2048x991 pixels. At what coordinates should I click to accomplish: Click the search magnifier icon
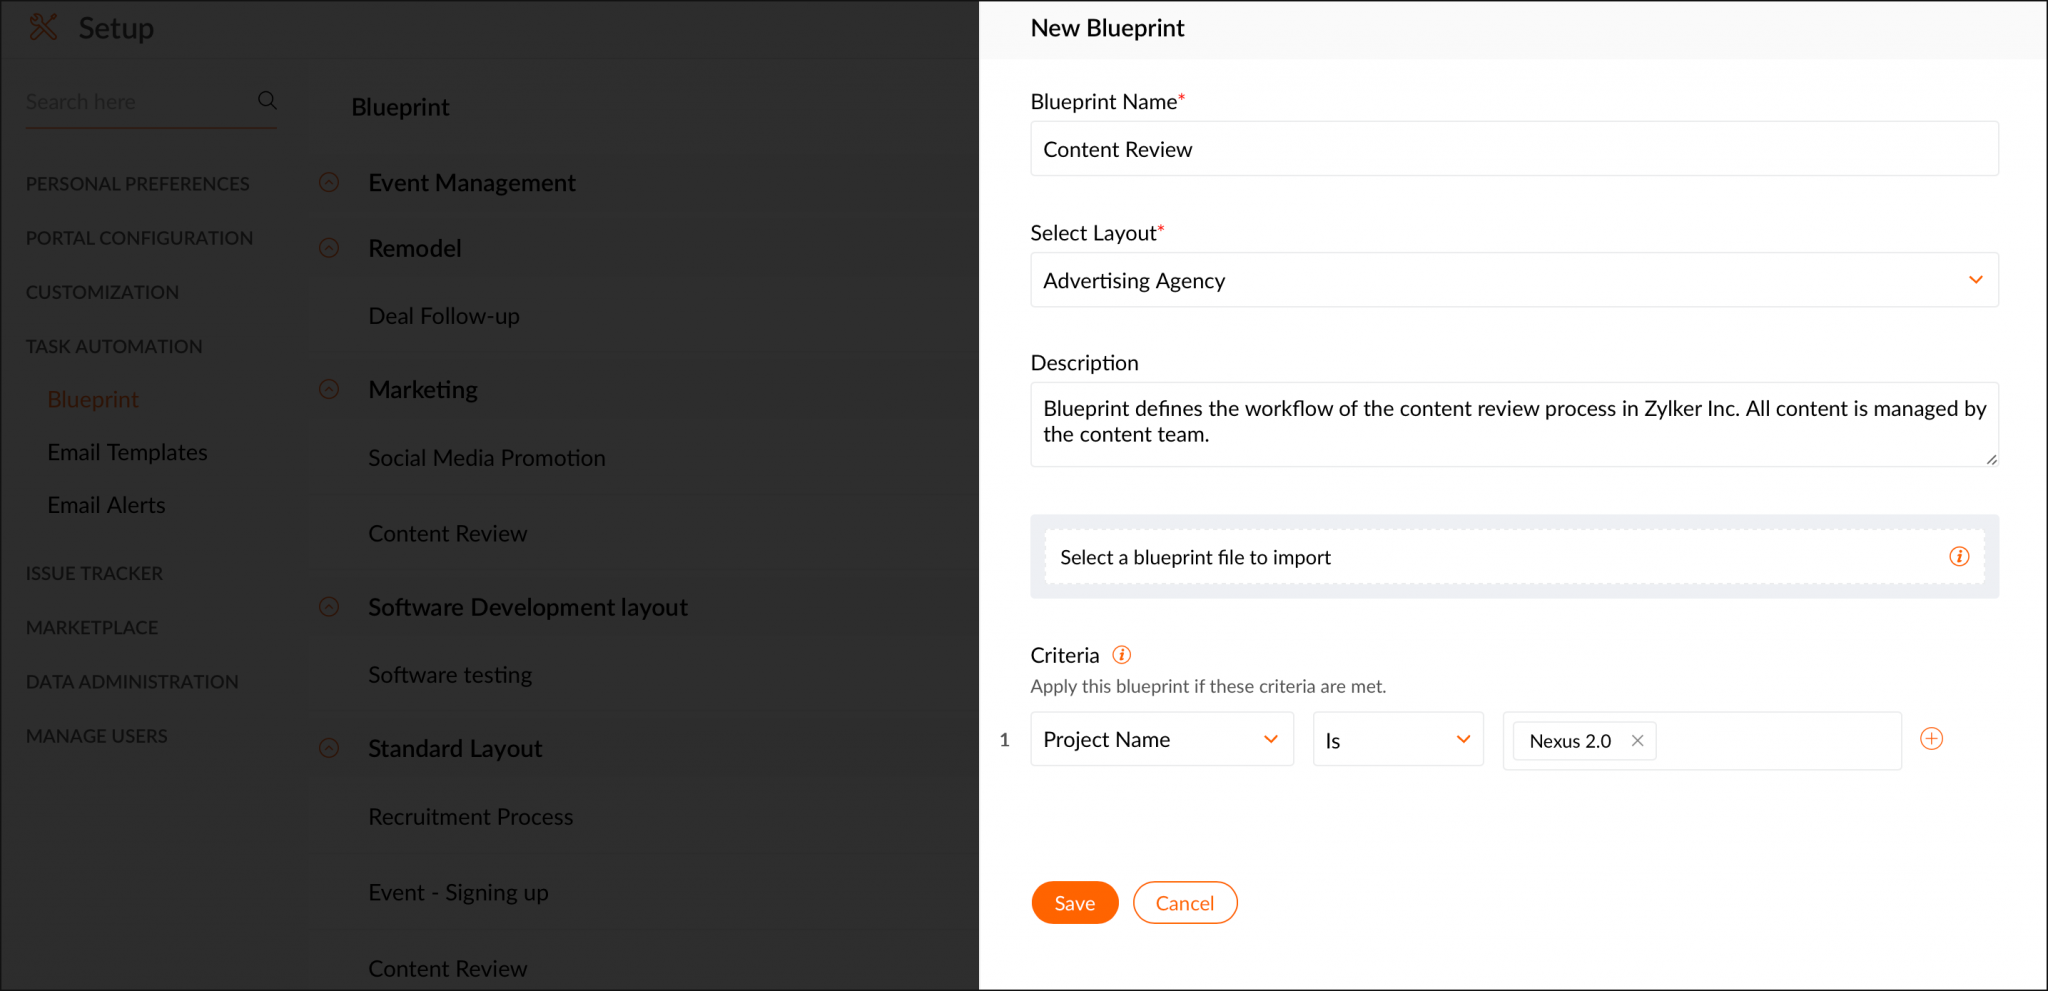(266, 100)
